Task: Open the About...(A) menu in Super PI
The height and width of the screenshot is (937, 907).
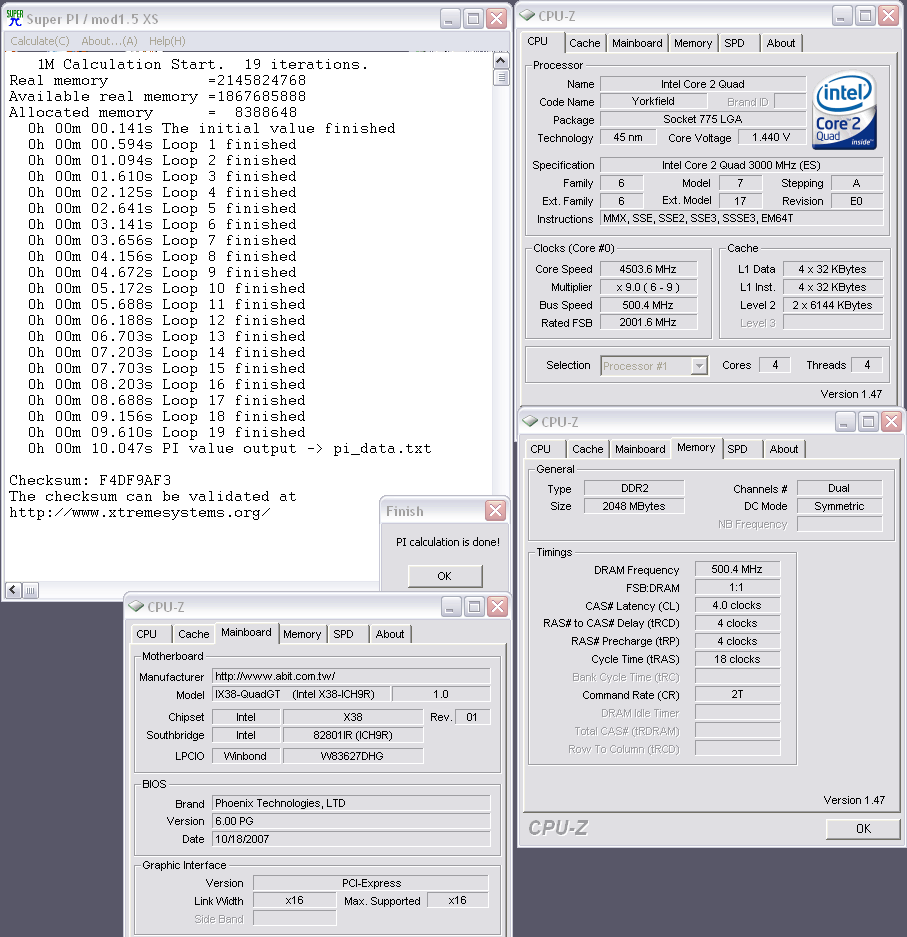Action: coord(109,41)
